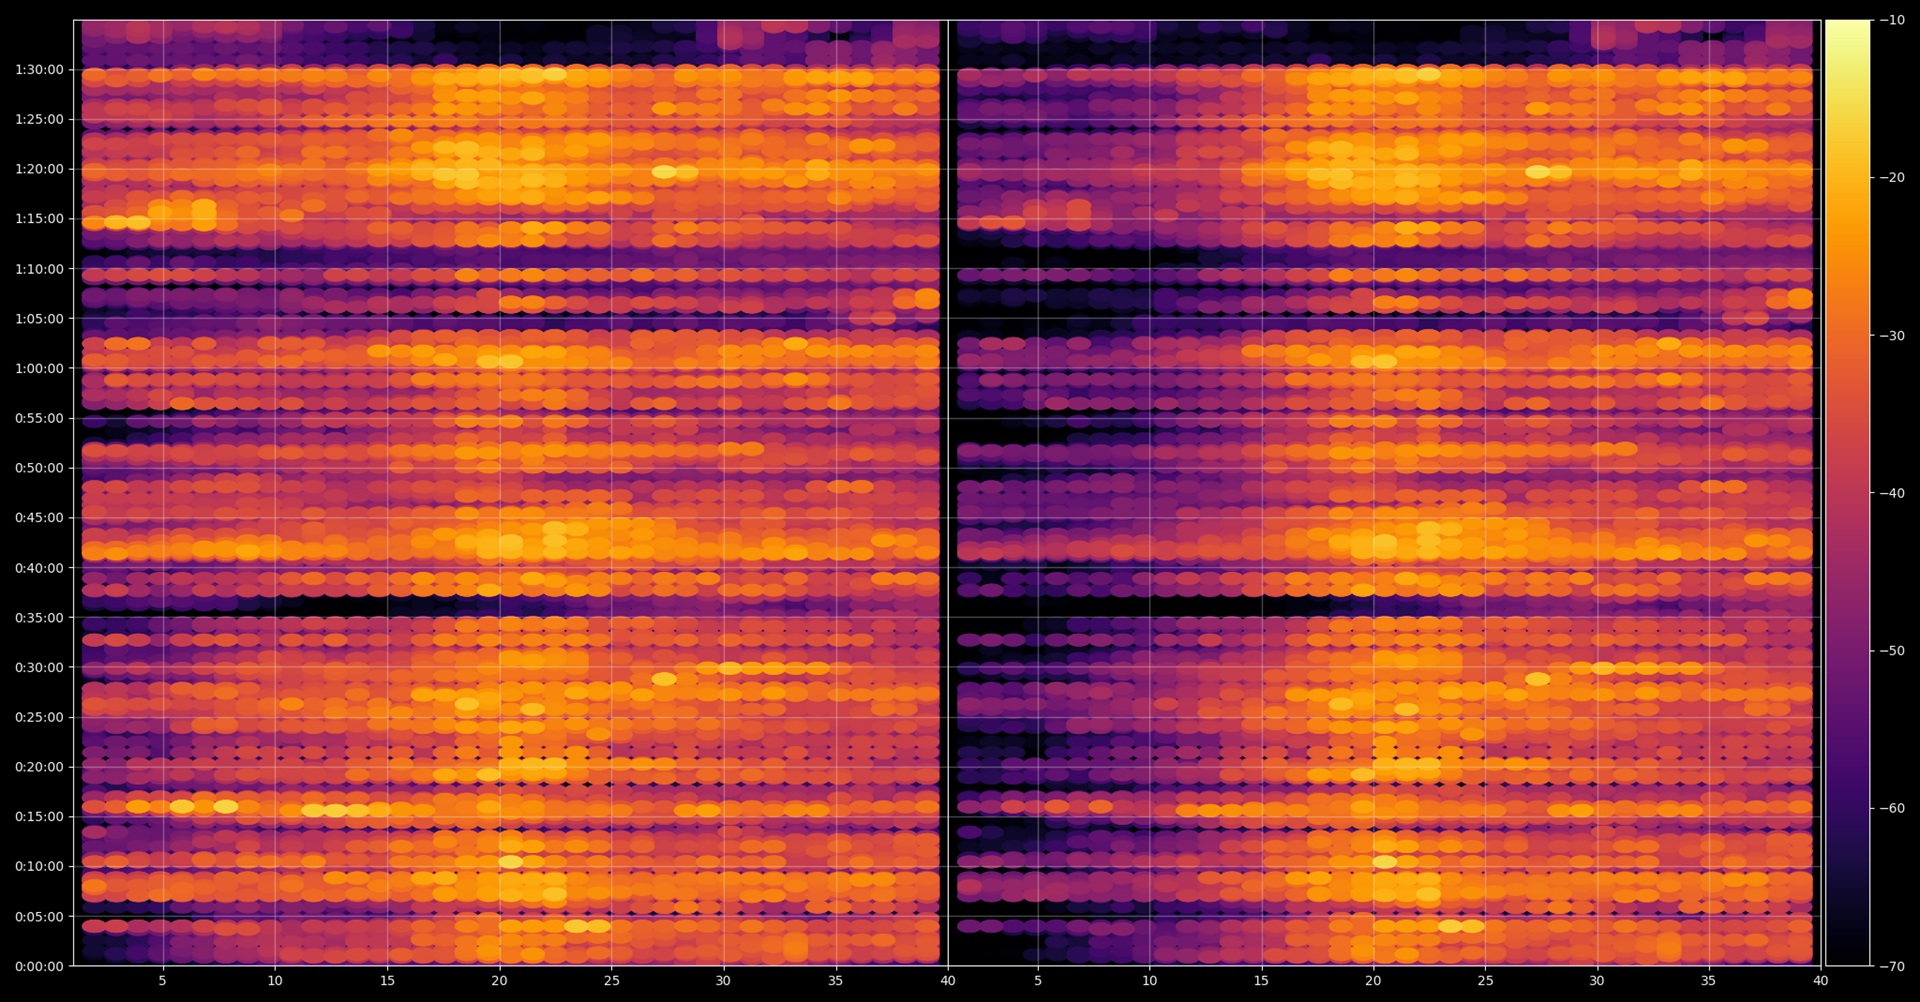Click the 0:10:00 time axis label

39,867
